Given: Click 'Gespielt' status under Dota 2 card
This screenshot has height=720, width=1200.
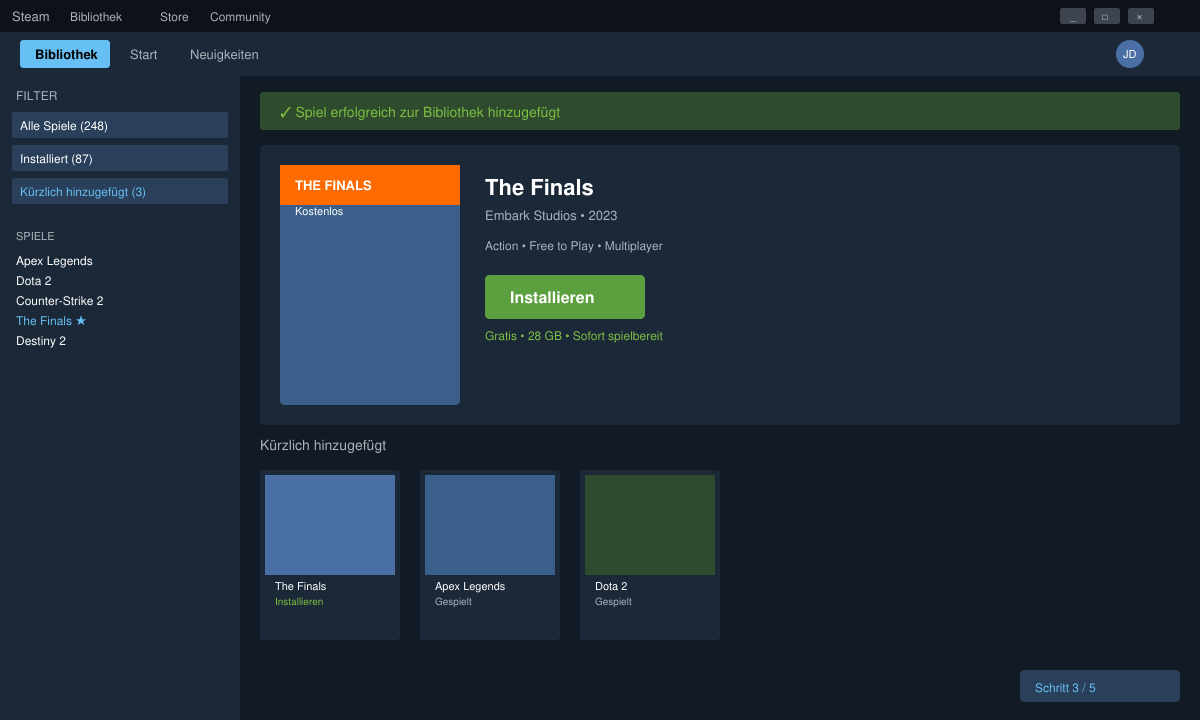Looking at the screenshot, I should (x=613, y=602).
